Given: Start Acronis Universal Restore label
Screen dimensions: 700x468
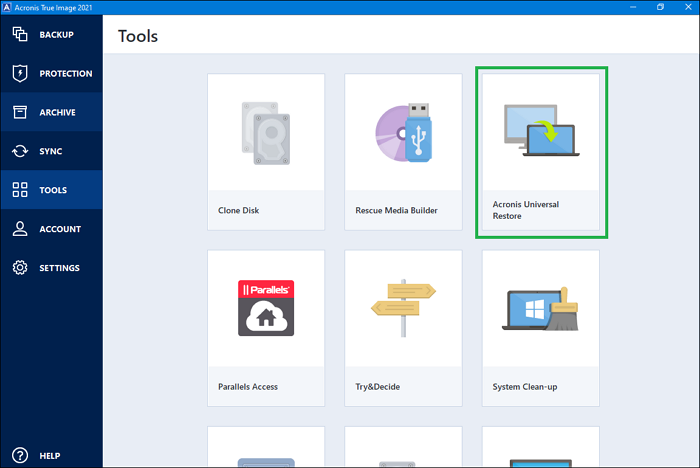Looking at the screenshot, I should [525, 210].
